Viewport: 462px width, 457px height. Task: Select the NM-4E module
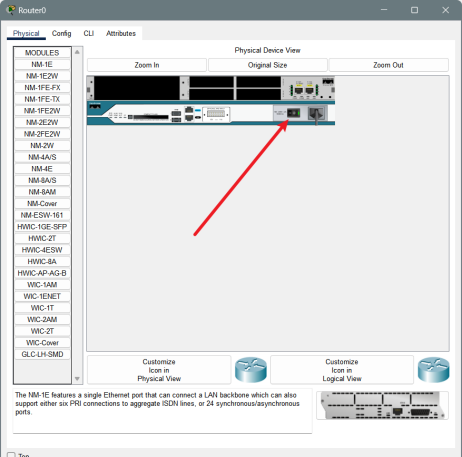(x=42, y=169)
